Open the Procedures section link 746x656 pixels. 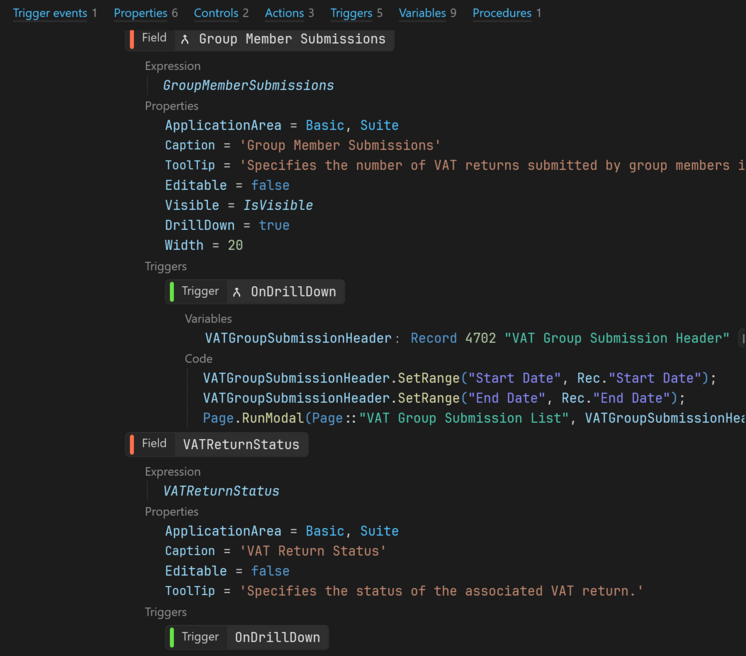pos(502,13)
